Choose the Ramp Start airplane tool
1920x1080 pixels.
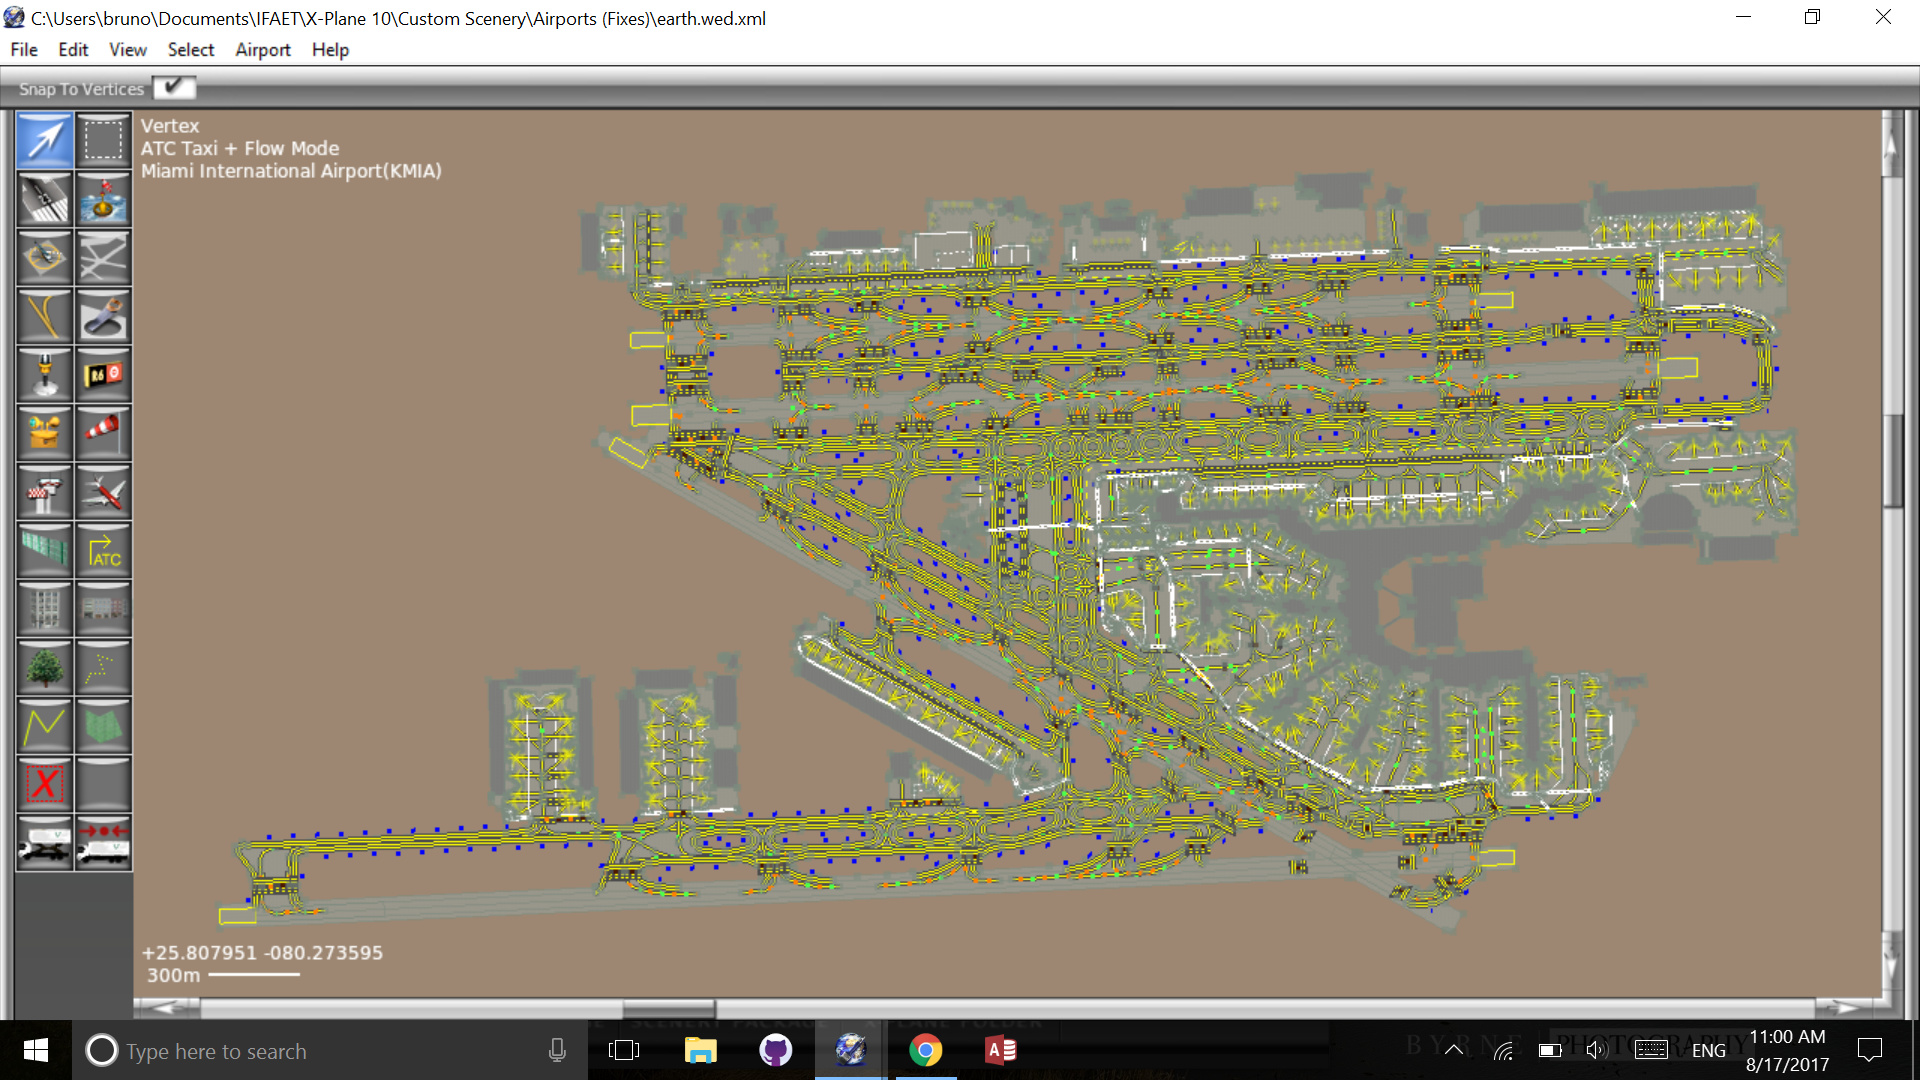pyautogui.click(x=103, y=492)
